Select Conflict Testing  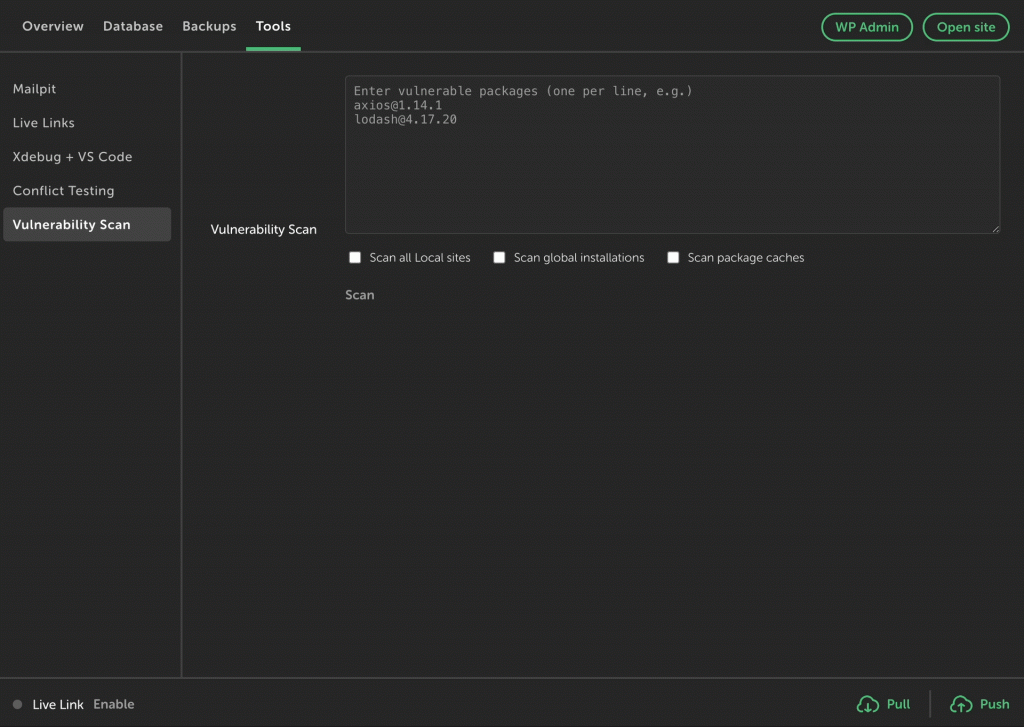click(63, 190)
